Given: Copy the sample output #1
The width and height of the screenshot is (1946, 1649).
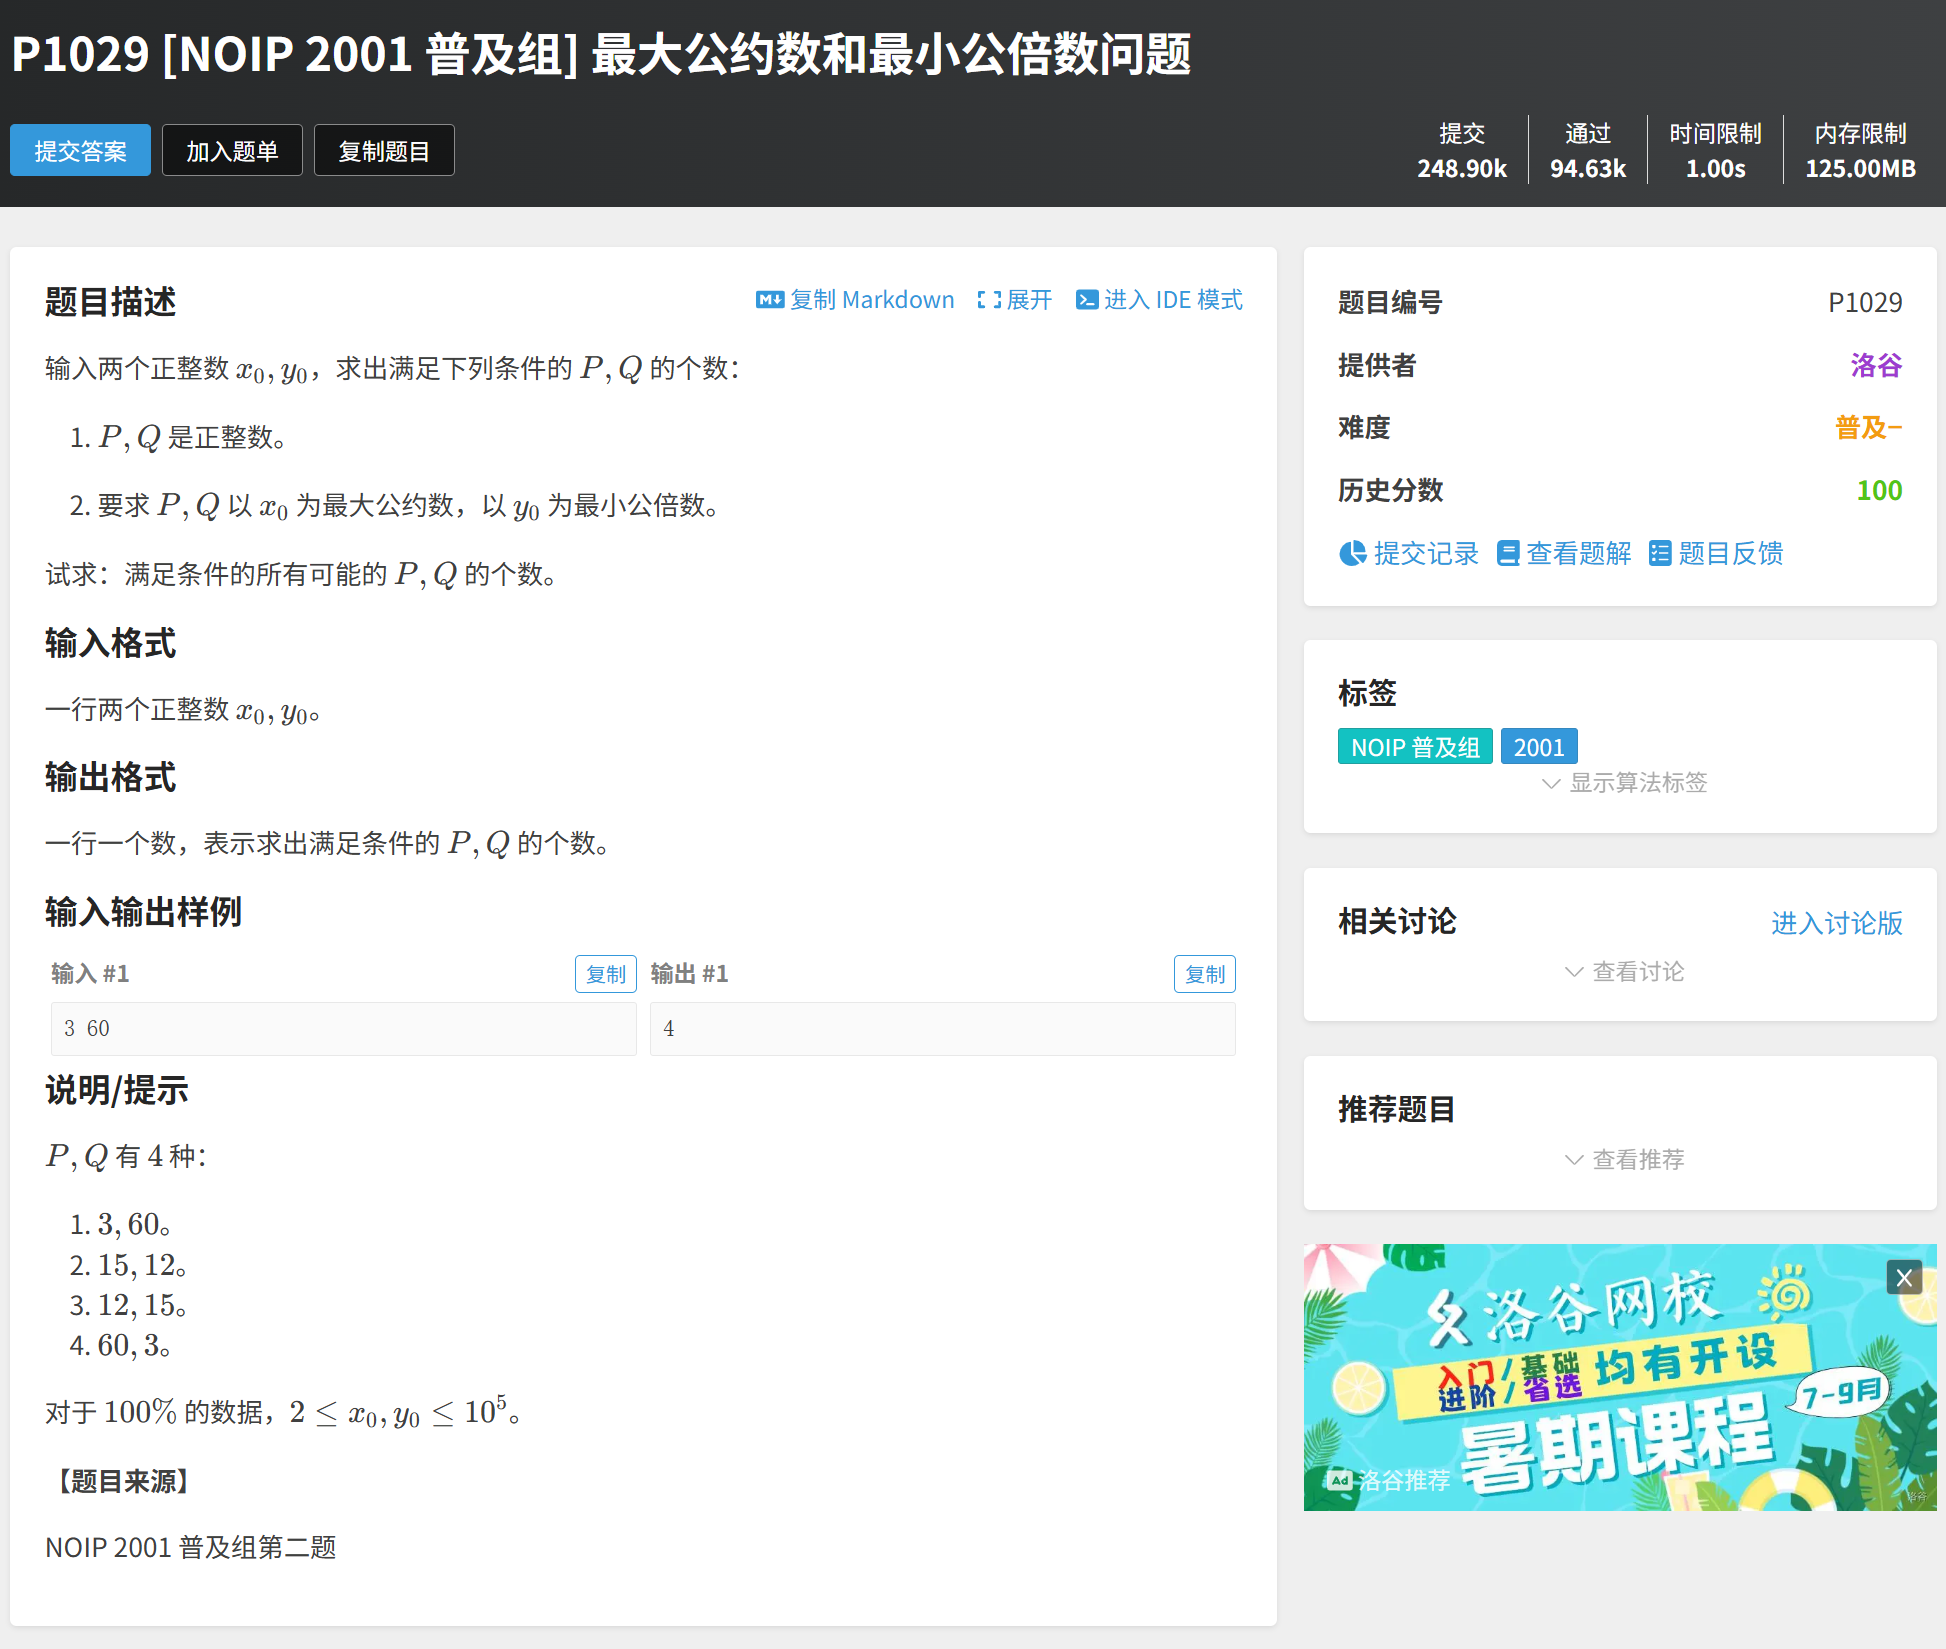Looking at the screenshot, I should coord(1204,974).
